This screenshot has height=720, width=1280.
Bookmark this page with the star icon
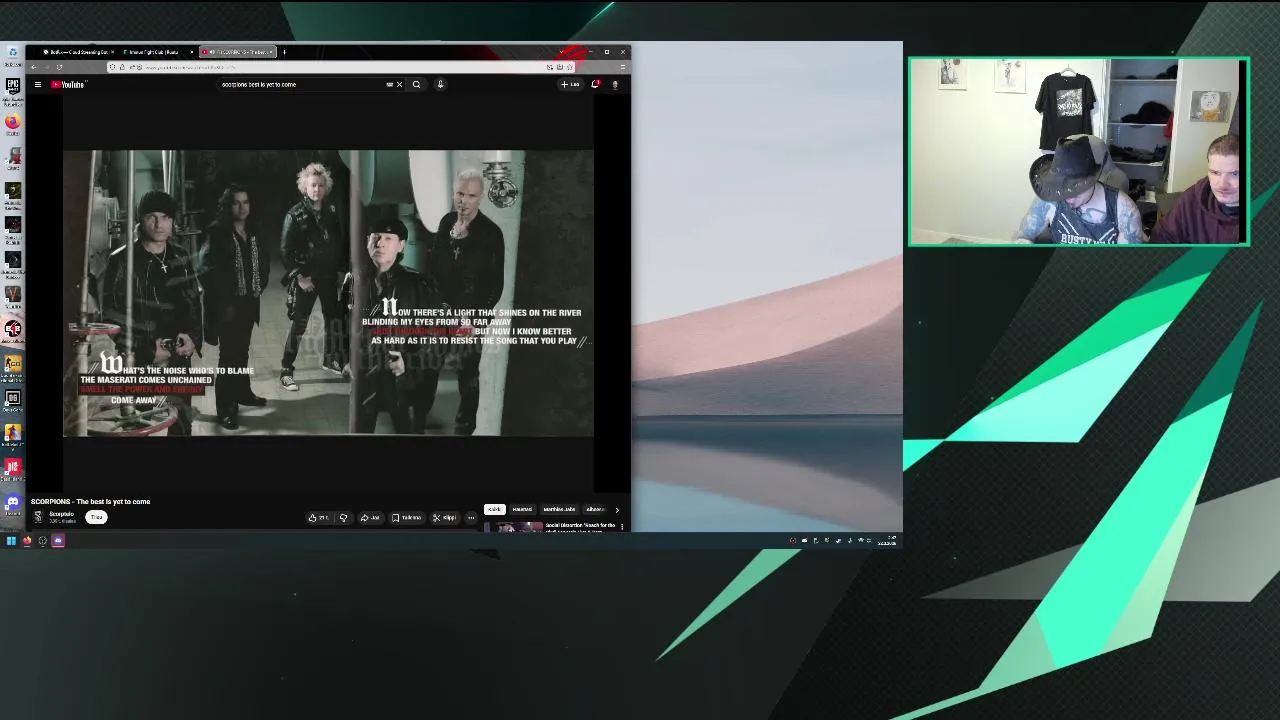(570, 67)
